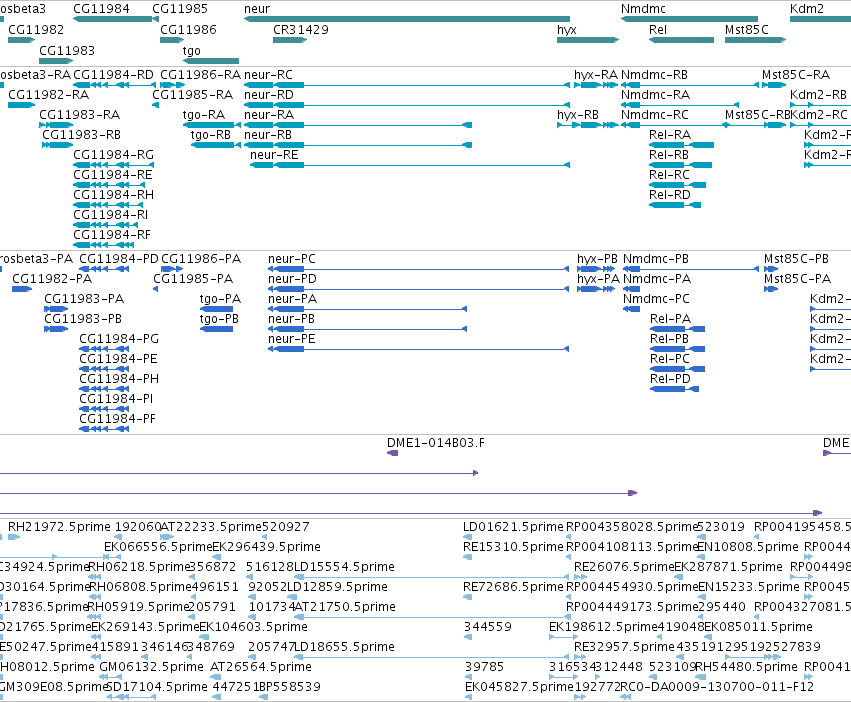Click protein Mst85C-PA
851x702 pixels.
pos(771,289)
